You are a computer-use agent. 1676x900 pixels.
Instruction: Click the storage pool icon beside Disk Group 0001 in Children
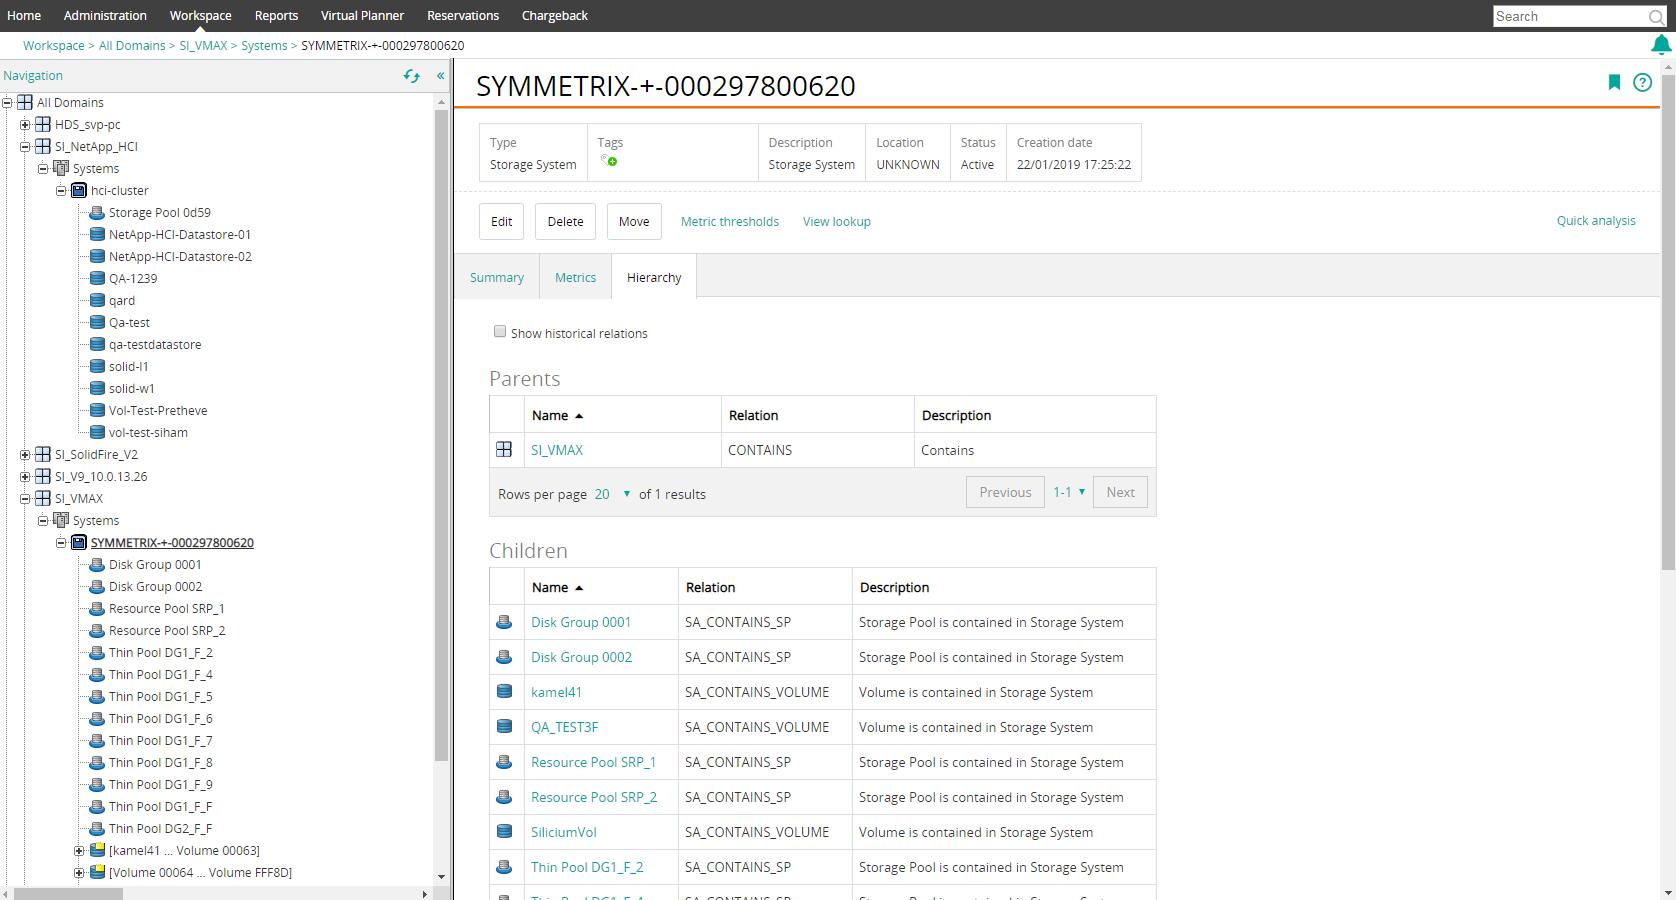504,622
